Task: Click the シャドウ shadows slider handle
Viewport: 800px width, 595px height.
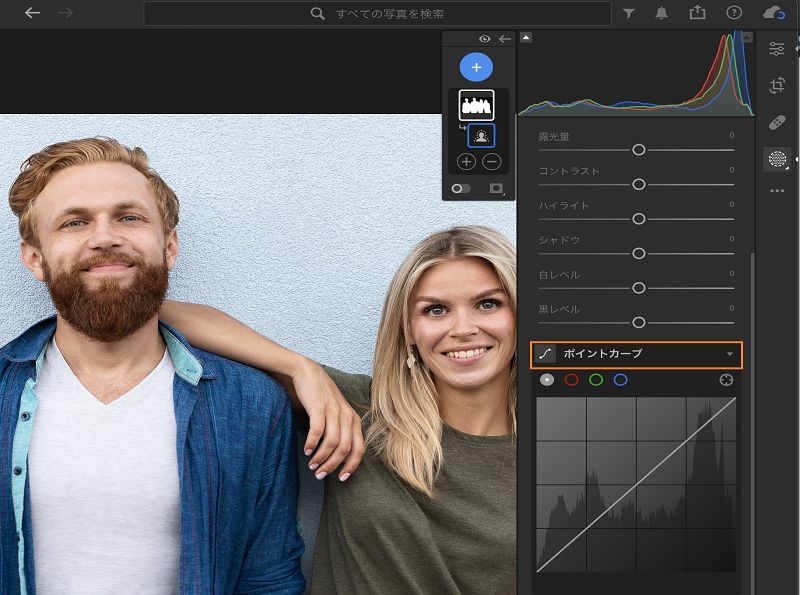Action: coord(638,254)
